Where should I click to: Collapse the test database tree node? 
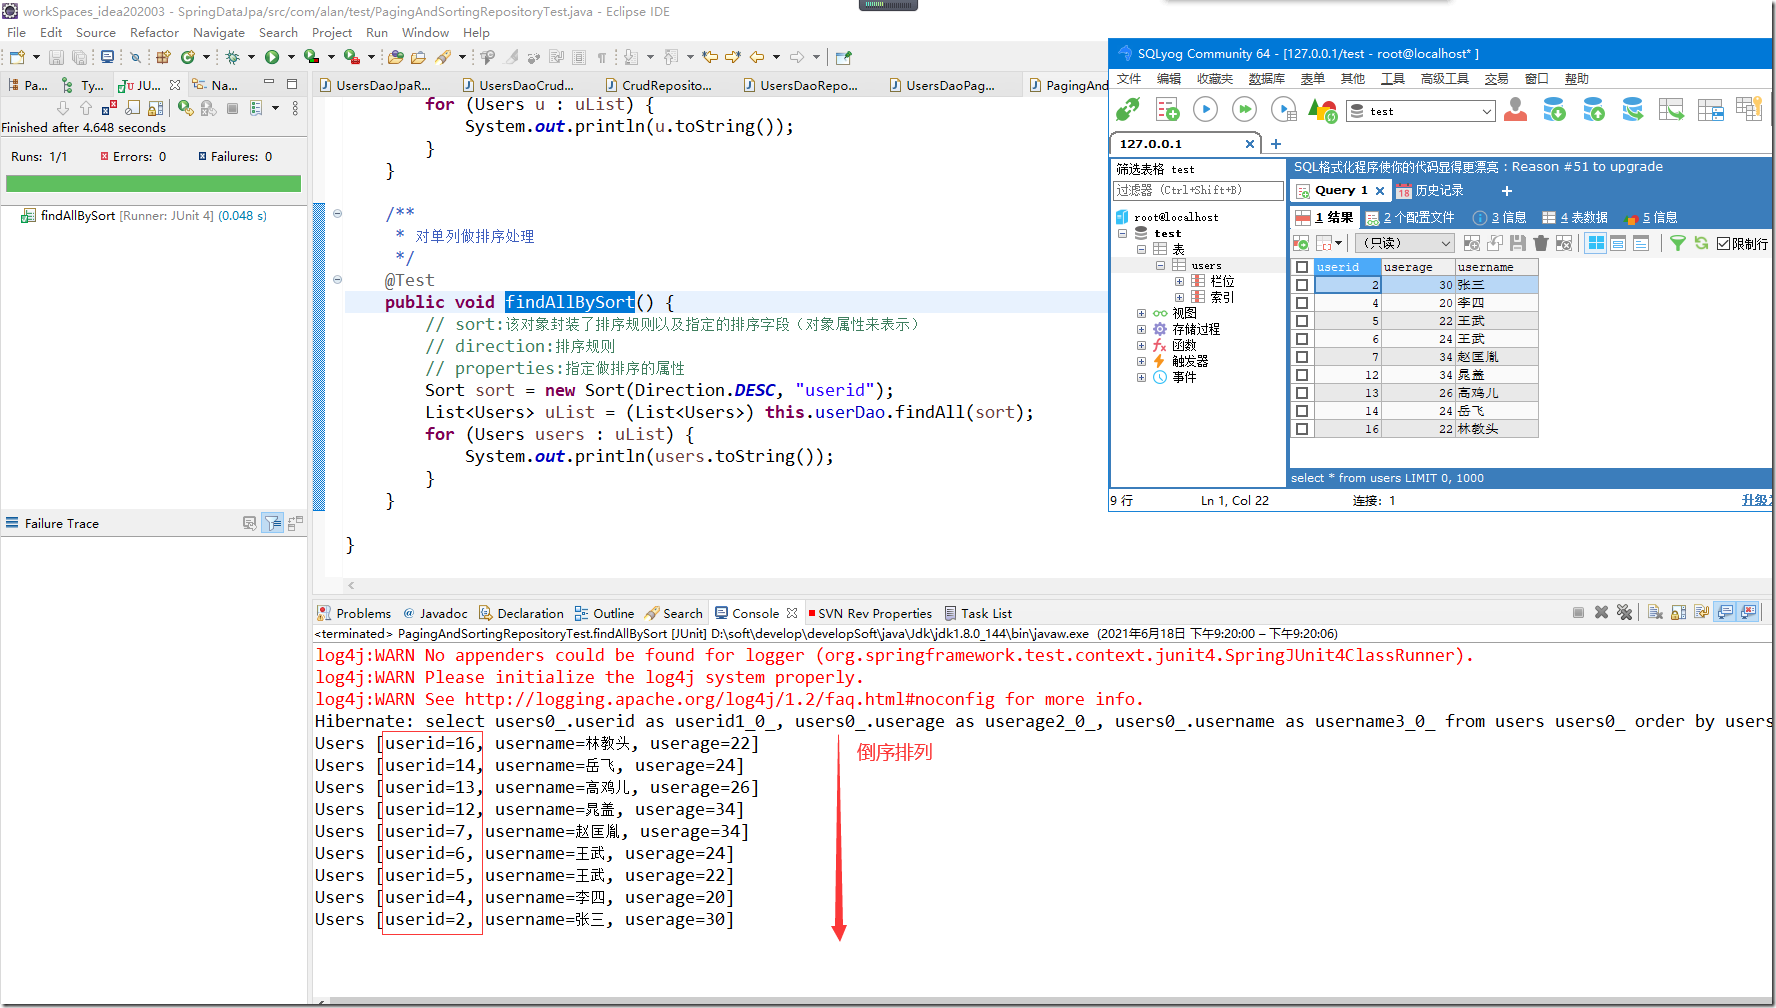point(1122,233)
